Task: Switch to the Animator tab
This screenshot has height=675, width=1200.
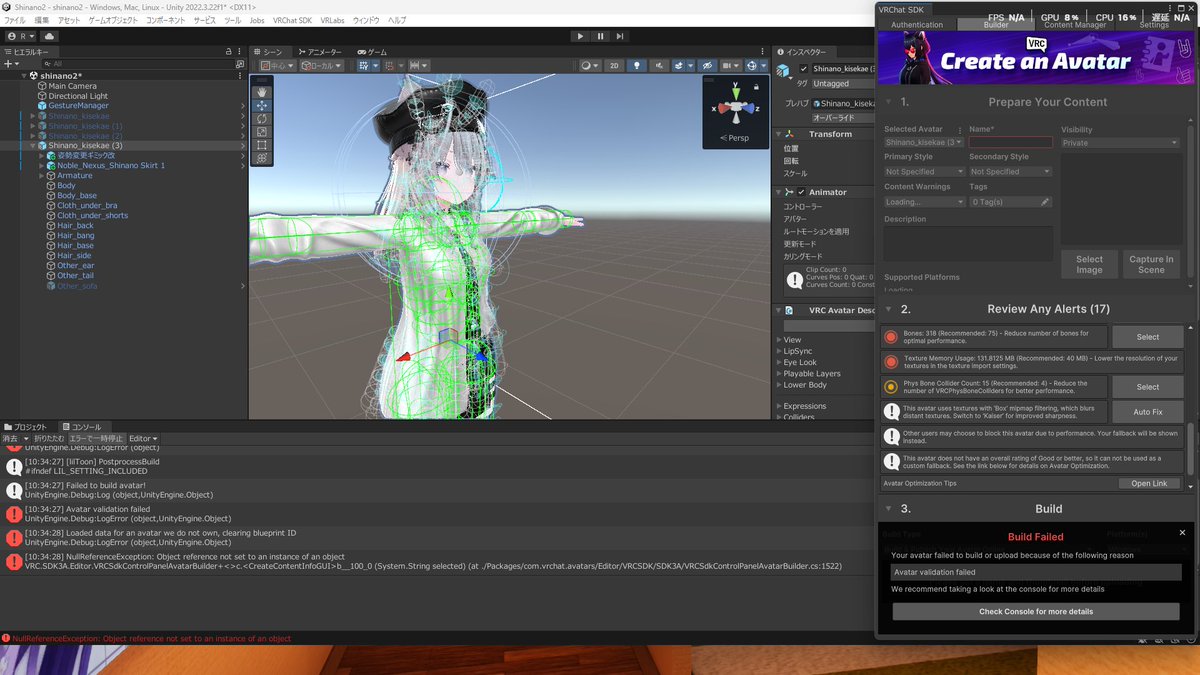Action: (320, 52)
